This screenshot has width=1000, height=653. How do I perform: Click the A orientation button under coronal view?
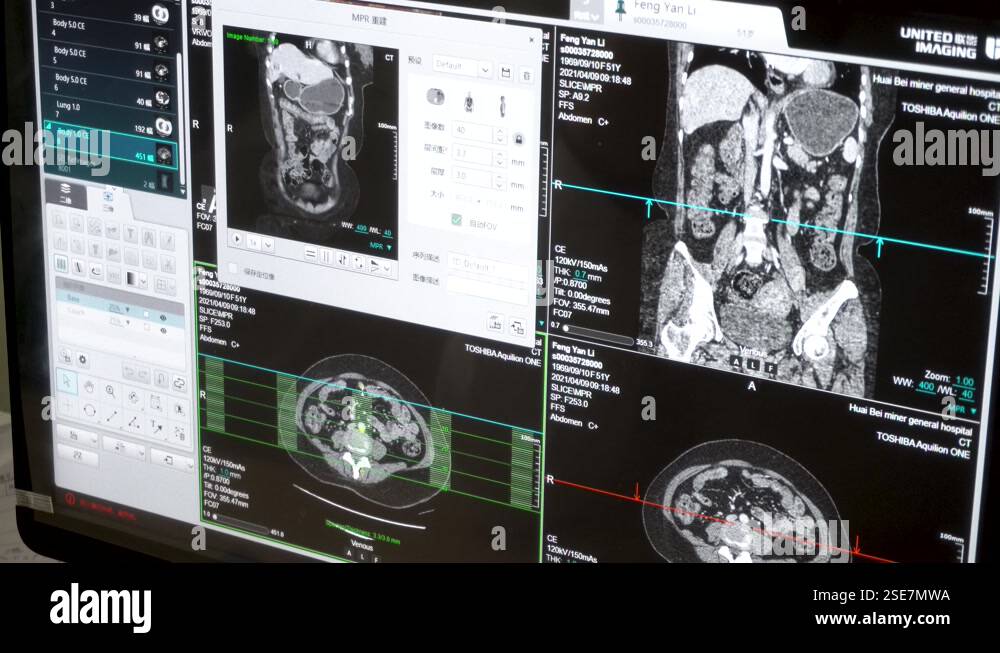737,362
